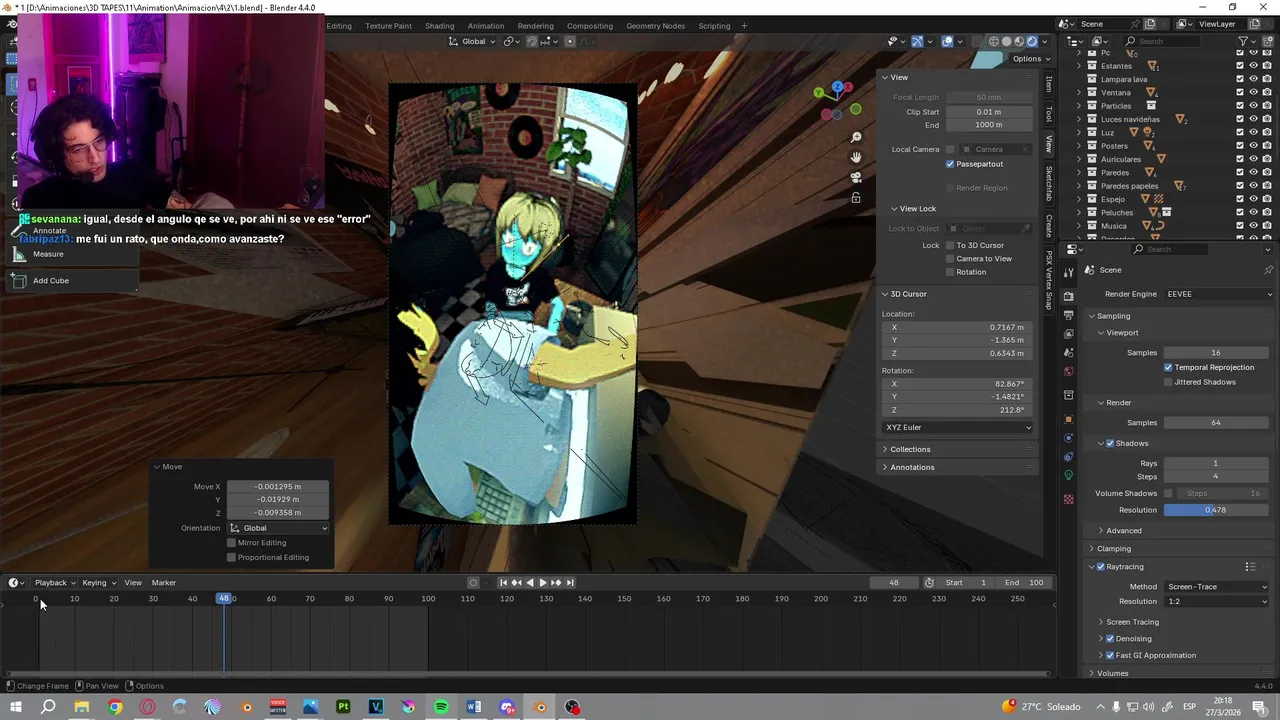Disable Espejo collection in renders

[x=1266, y=199]
